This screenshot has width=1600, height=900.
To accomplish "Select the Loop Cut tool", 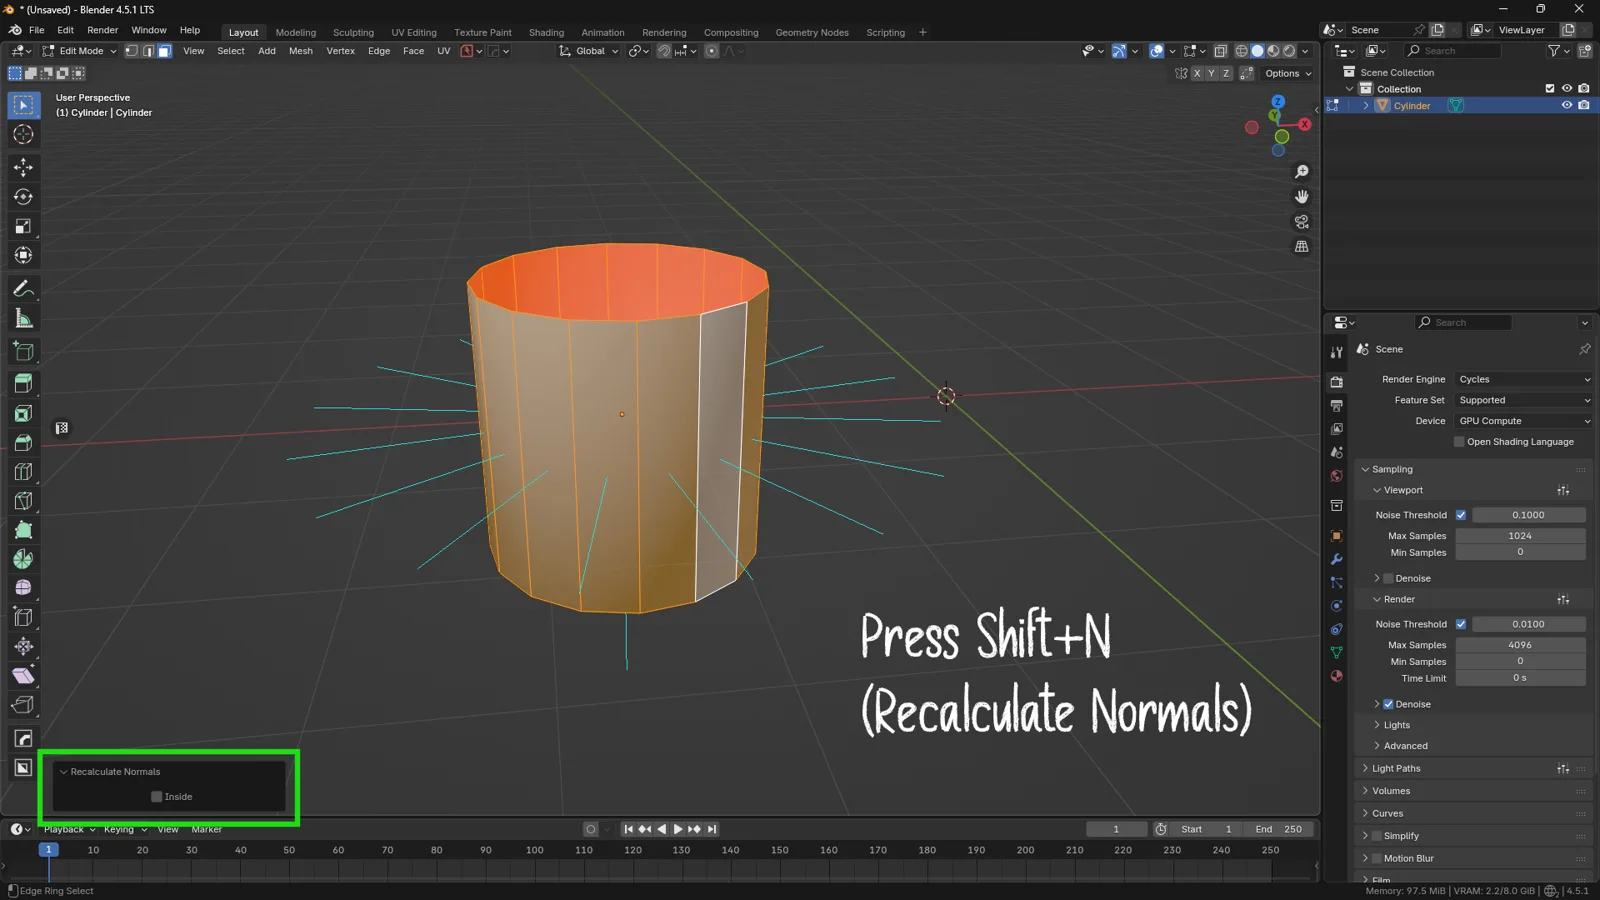I will click(23, 472).
